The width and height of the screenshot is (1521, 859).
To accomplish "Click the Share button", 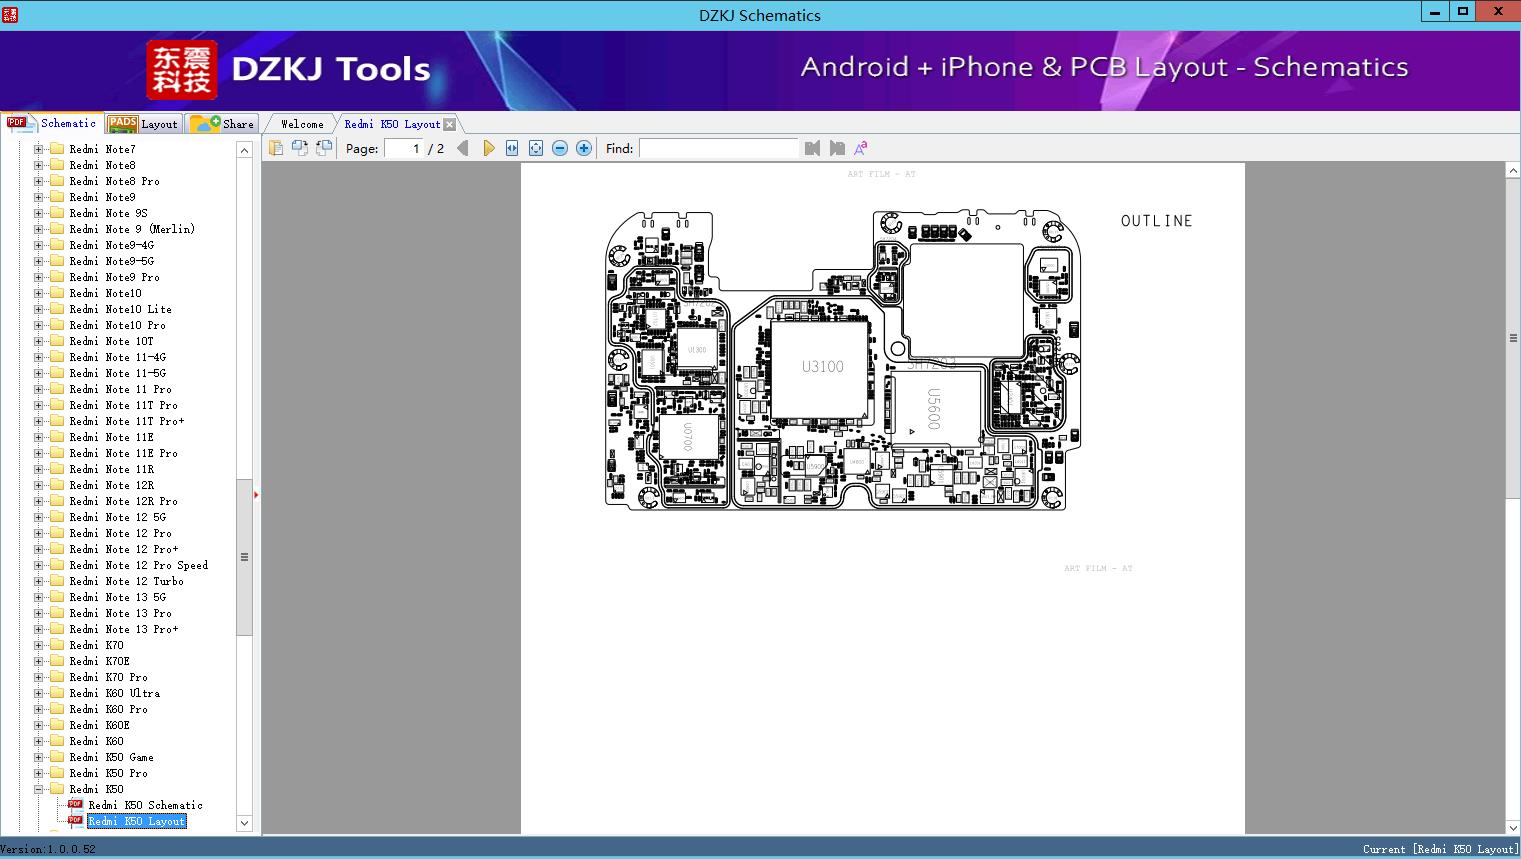I will pos(222,123).
